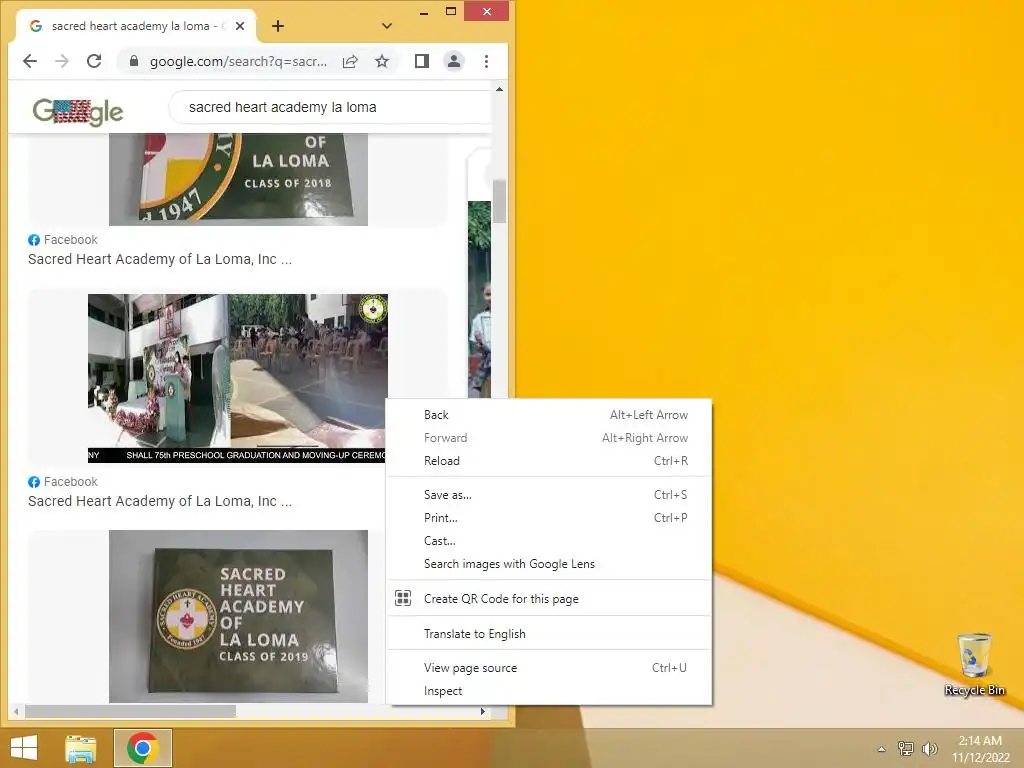Open result title below the Class of 2018 image

pyautogui.click(x=160, y=259)
